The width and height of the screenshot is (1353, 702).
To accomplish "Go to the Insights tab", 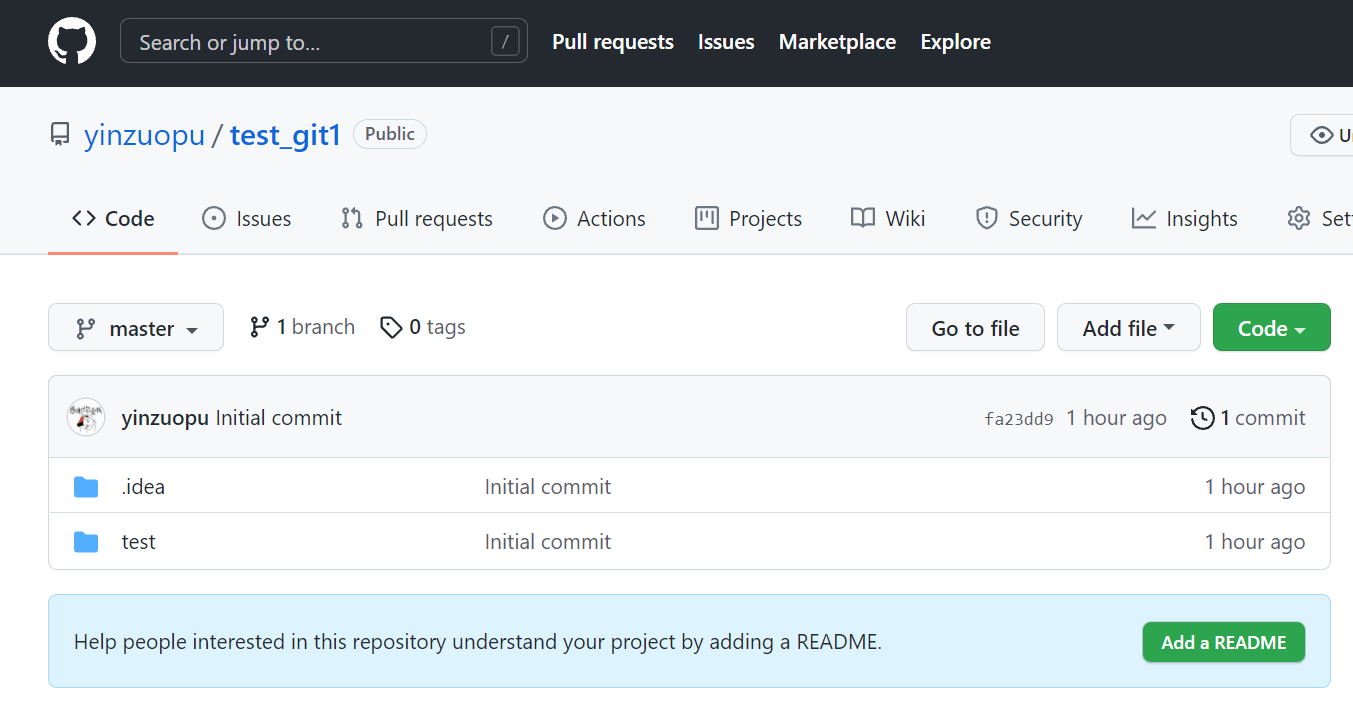I will point(1185,218).
